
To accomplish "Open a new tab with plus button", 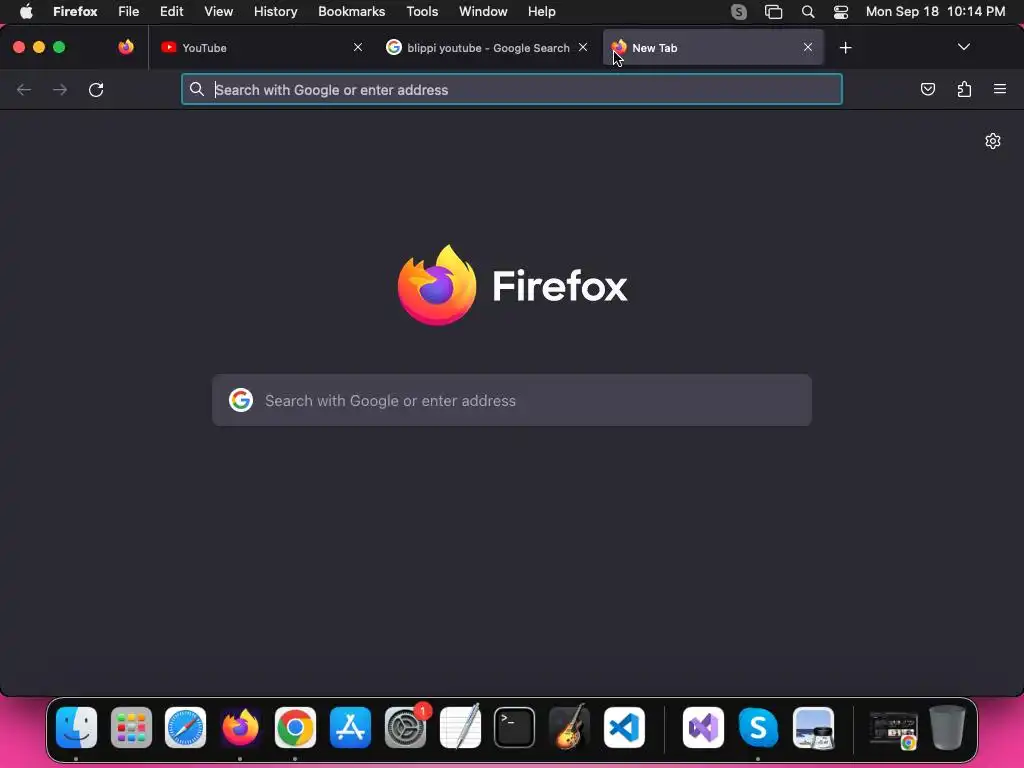I will (x=846, y=48).
